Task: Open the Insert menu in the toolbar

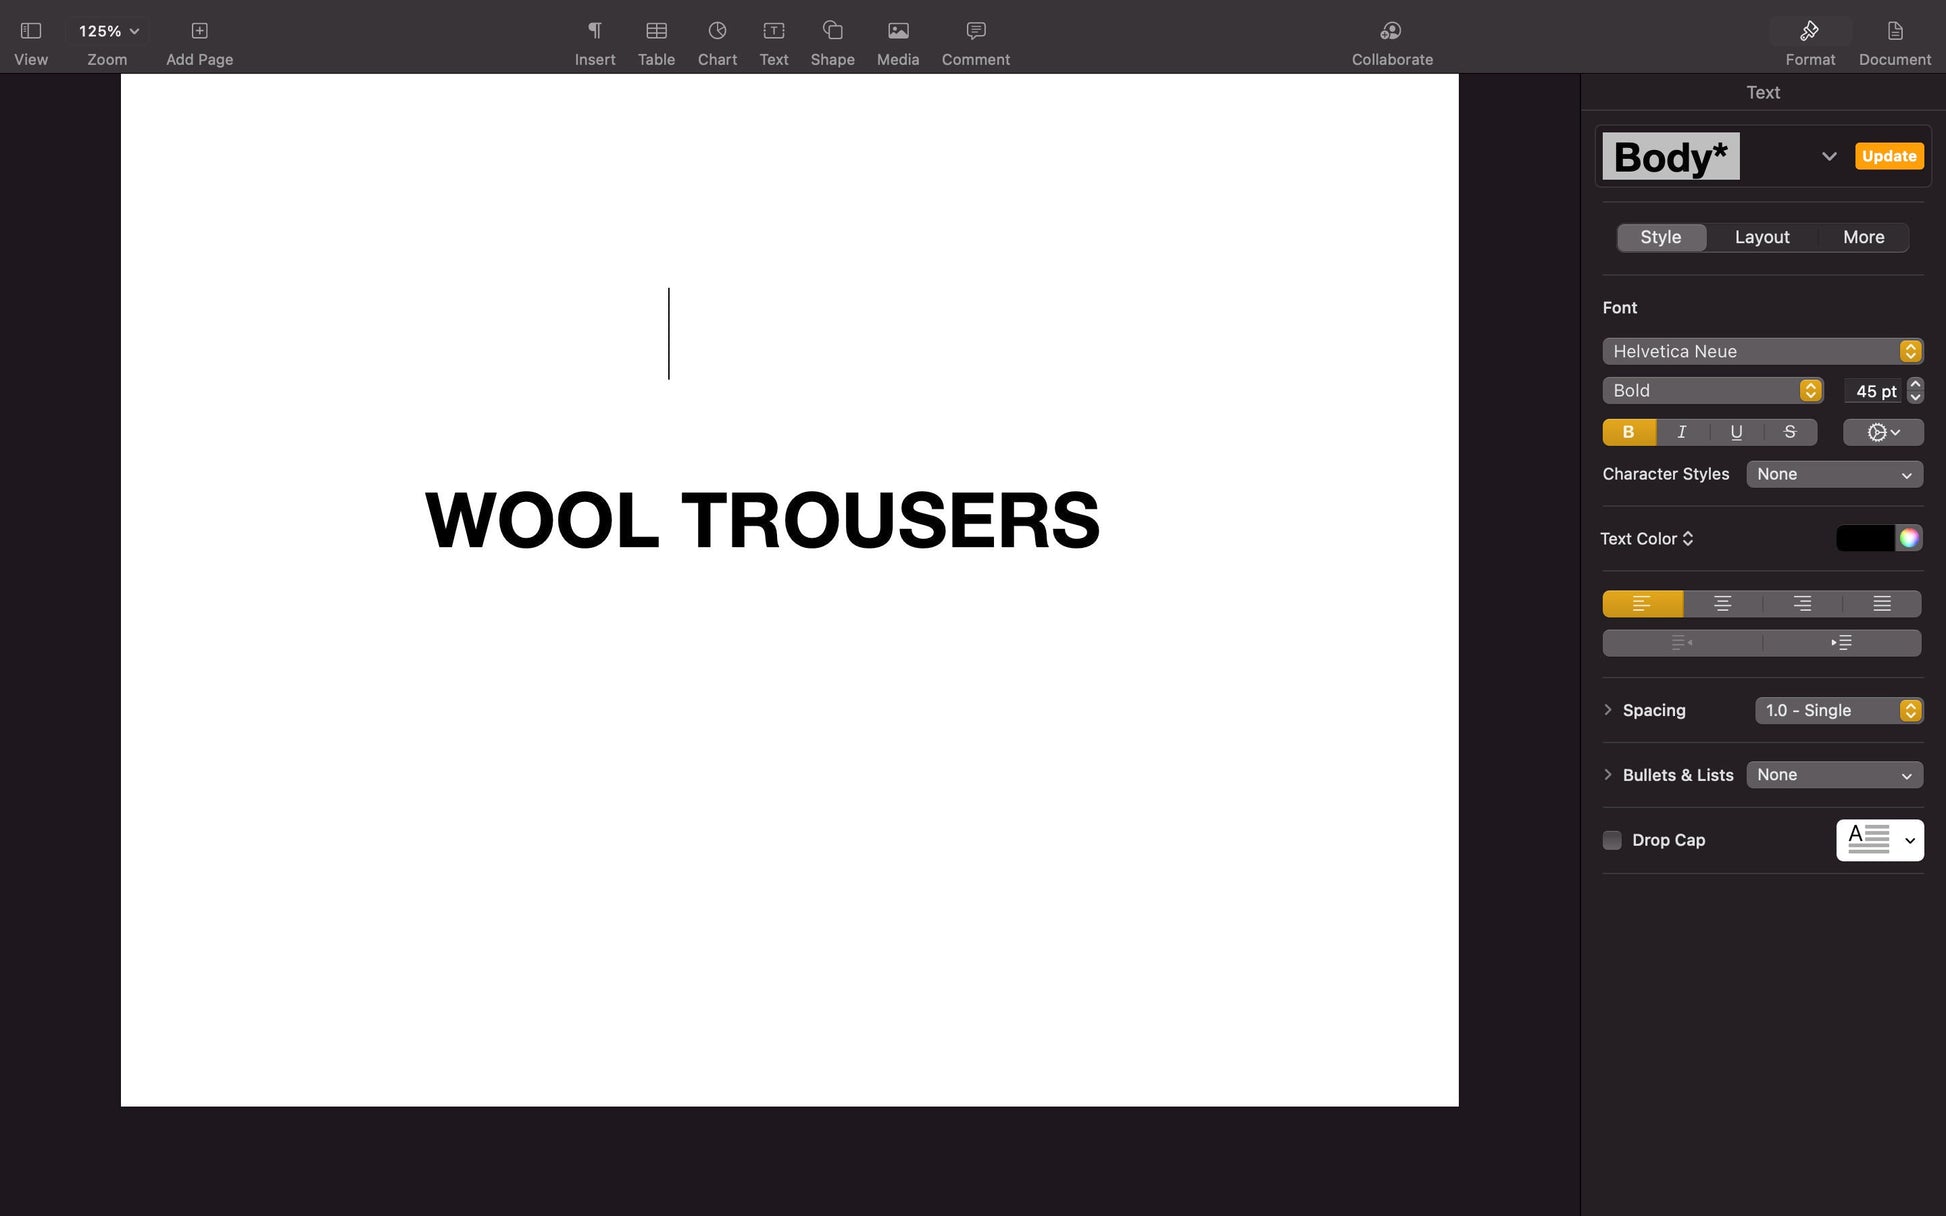Action: point(594,32)
